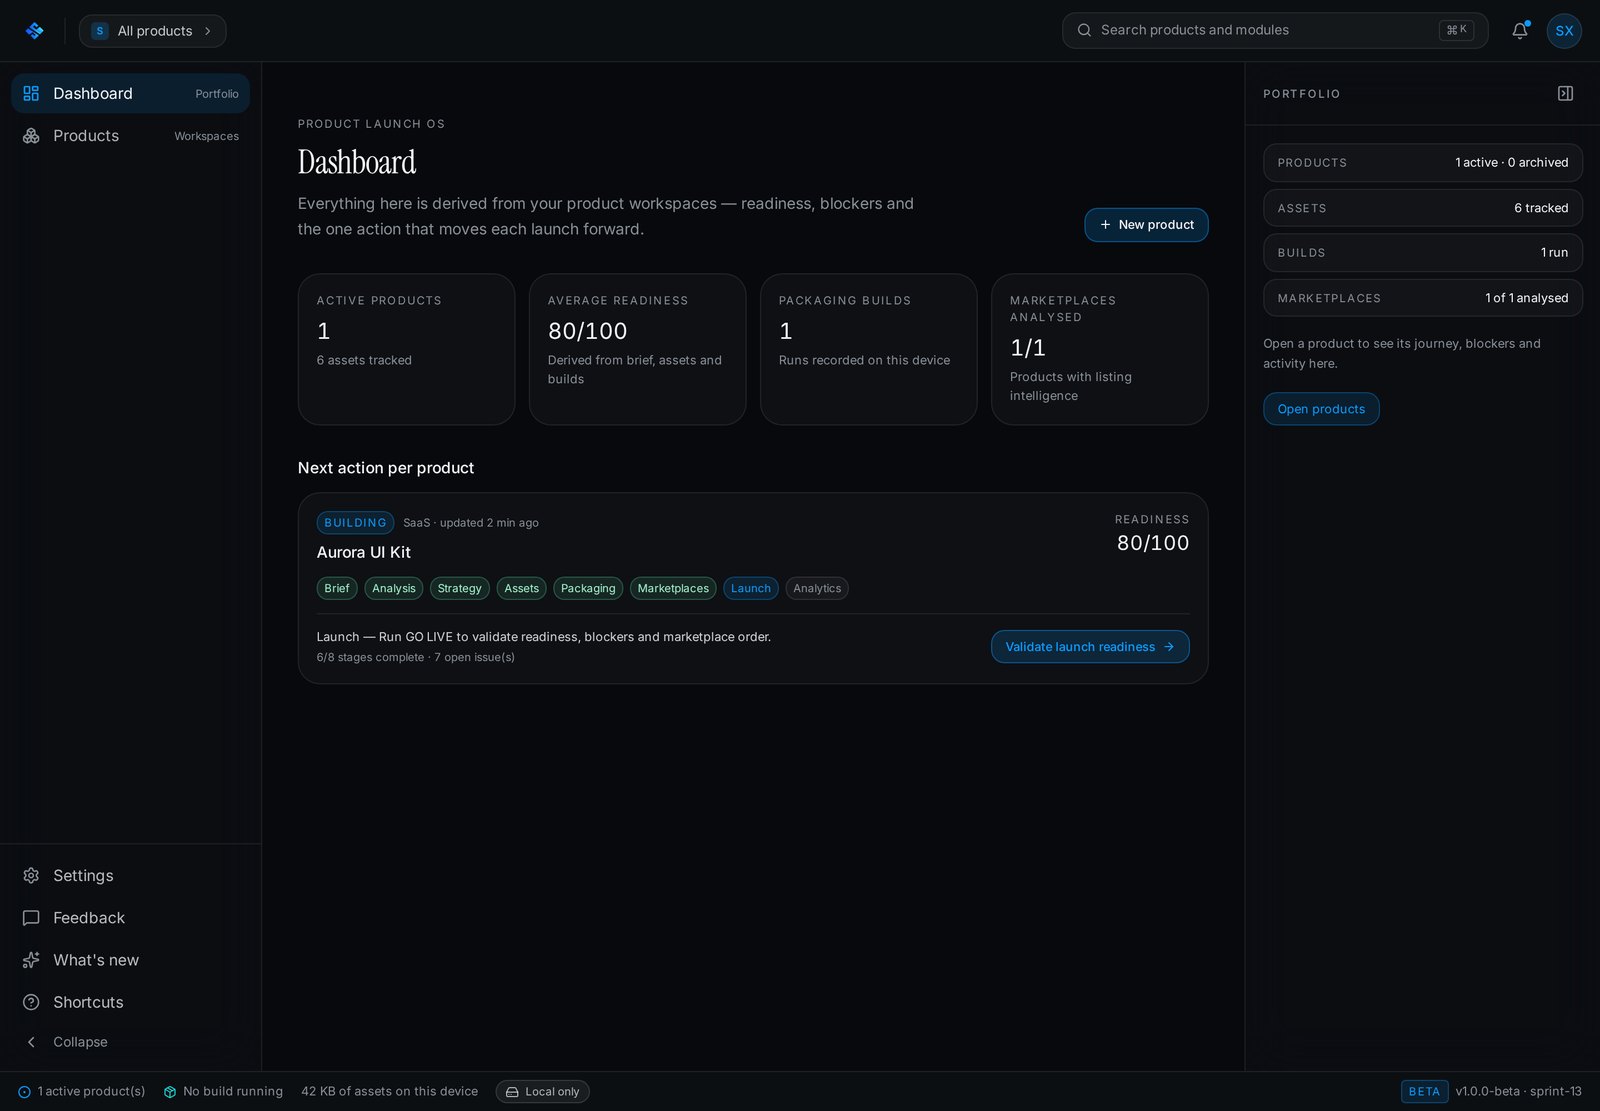Viewport: 1600px width, 1111px height.
Task: Click the New product button
Action: coord(1146,225)
